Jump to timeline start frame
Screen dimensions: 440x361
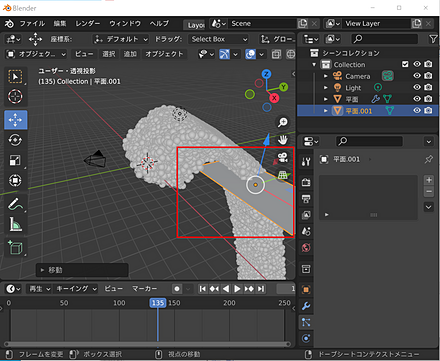pyautogui.click(x=202, y=289)
